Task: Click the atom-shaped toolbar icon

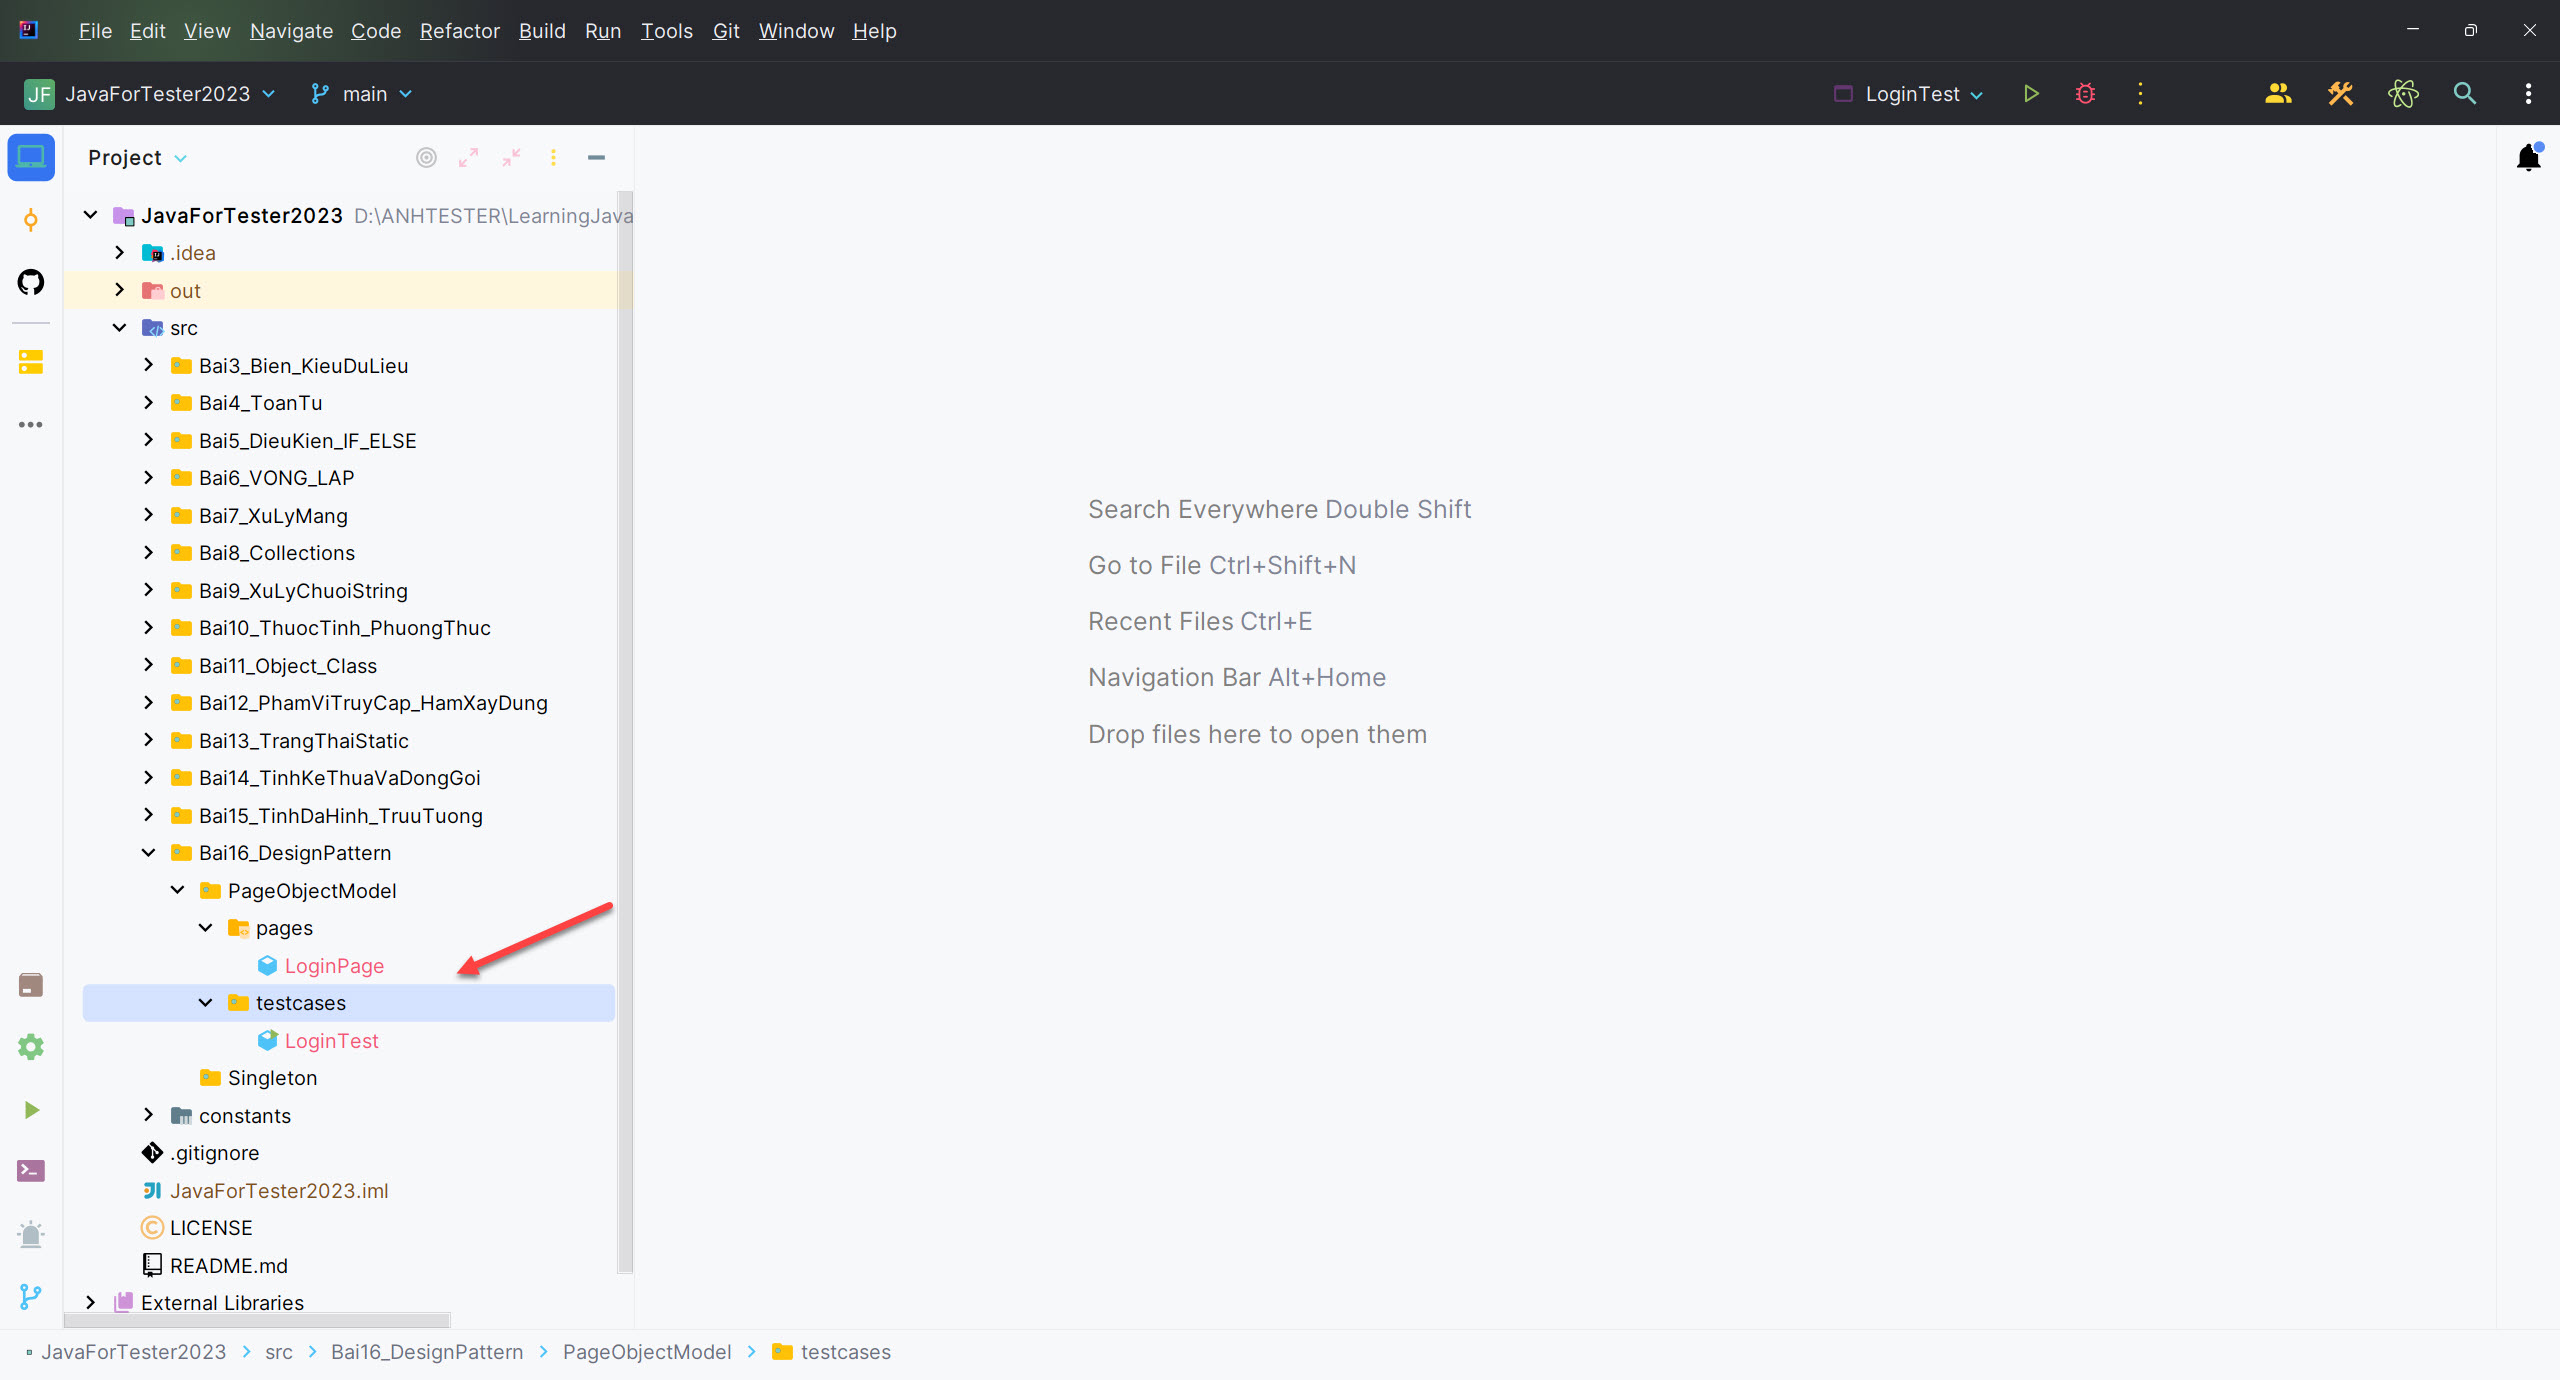Action: tap(2403, 94)
